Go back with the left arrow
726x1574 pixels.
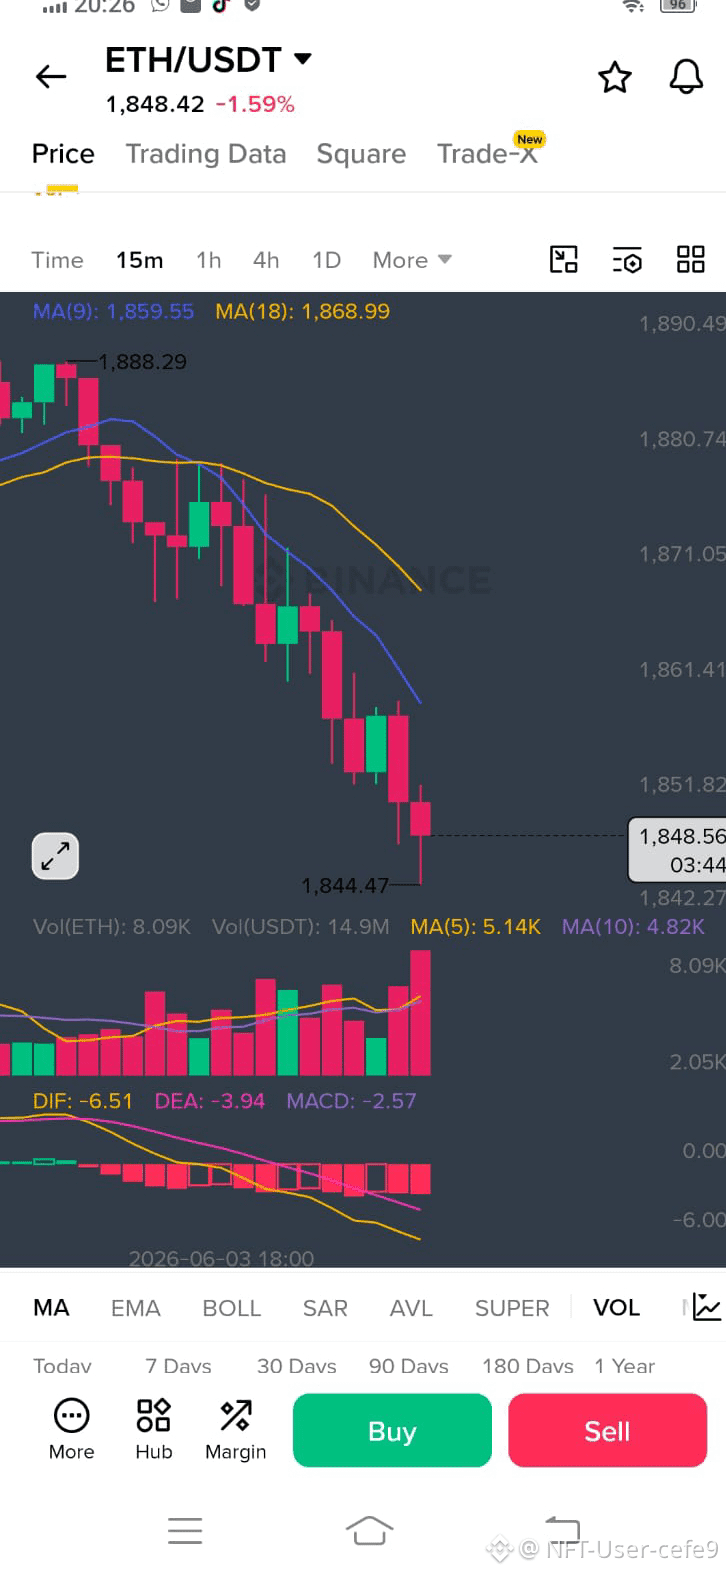(x=51, y=77)
